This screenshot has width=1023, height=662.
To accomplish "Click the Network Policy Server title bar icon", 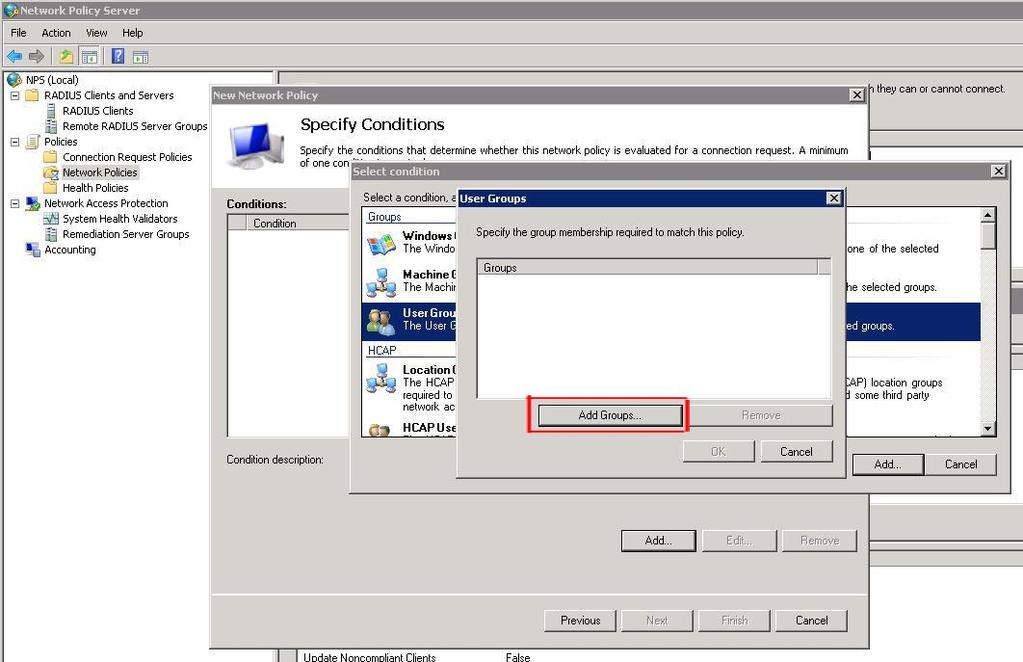I will [10, 10].
